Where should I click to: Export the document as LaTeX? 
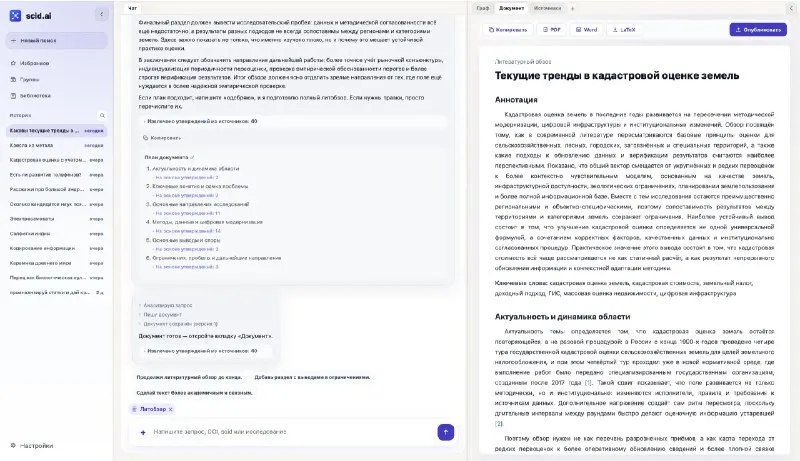click(624, 30)
